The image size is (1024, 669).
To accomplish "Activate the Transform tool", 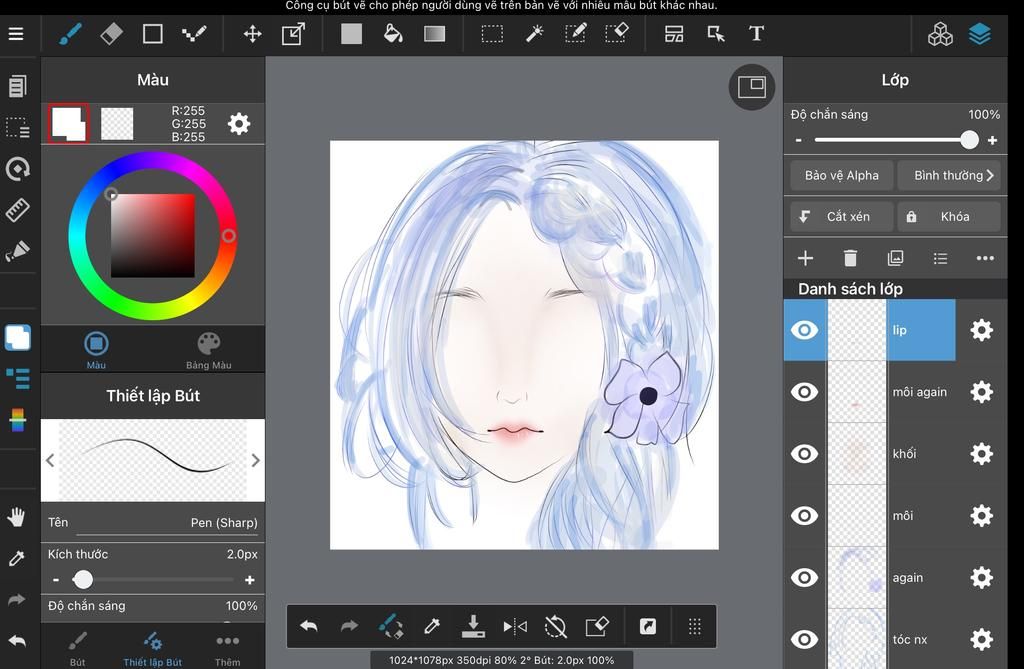I will 293,34.
